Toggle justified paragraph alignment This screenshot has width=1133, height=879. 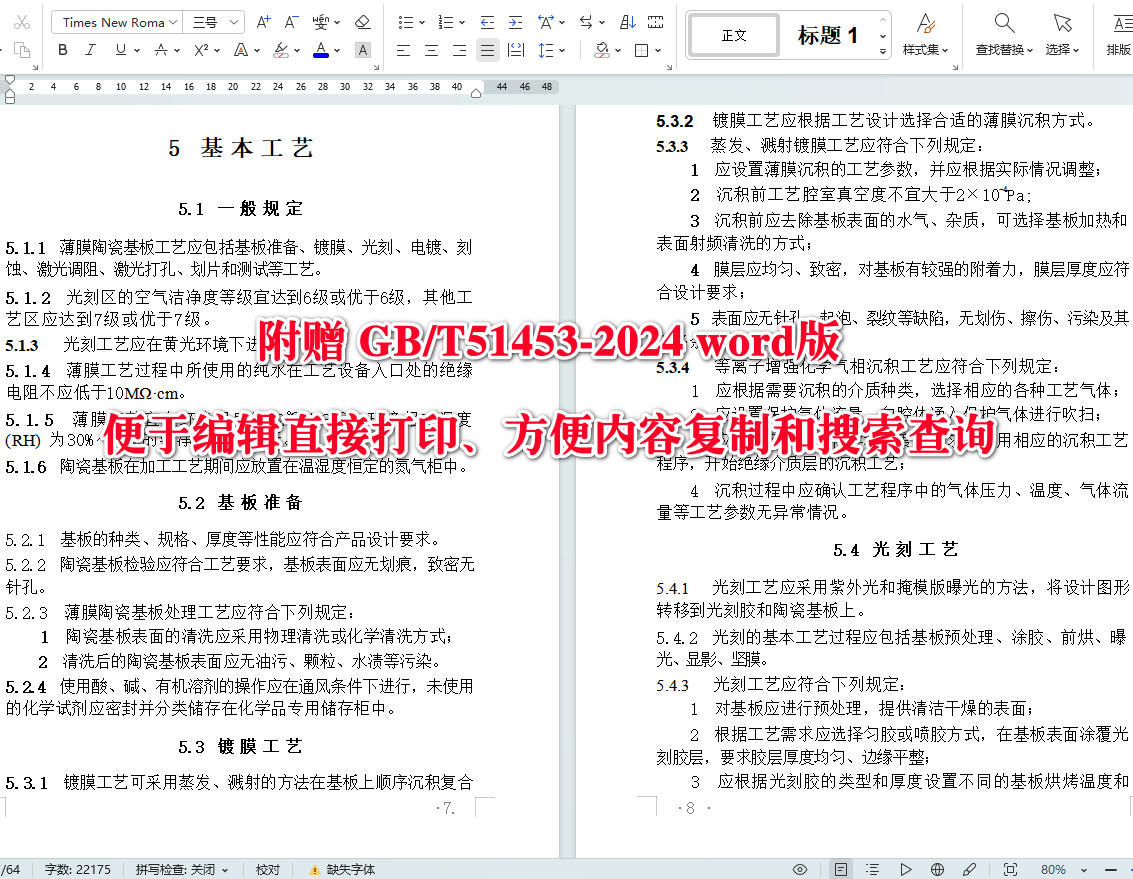(x=487, y=50)
